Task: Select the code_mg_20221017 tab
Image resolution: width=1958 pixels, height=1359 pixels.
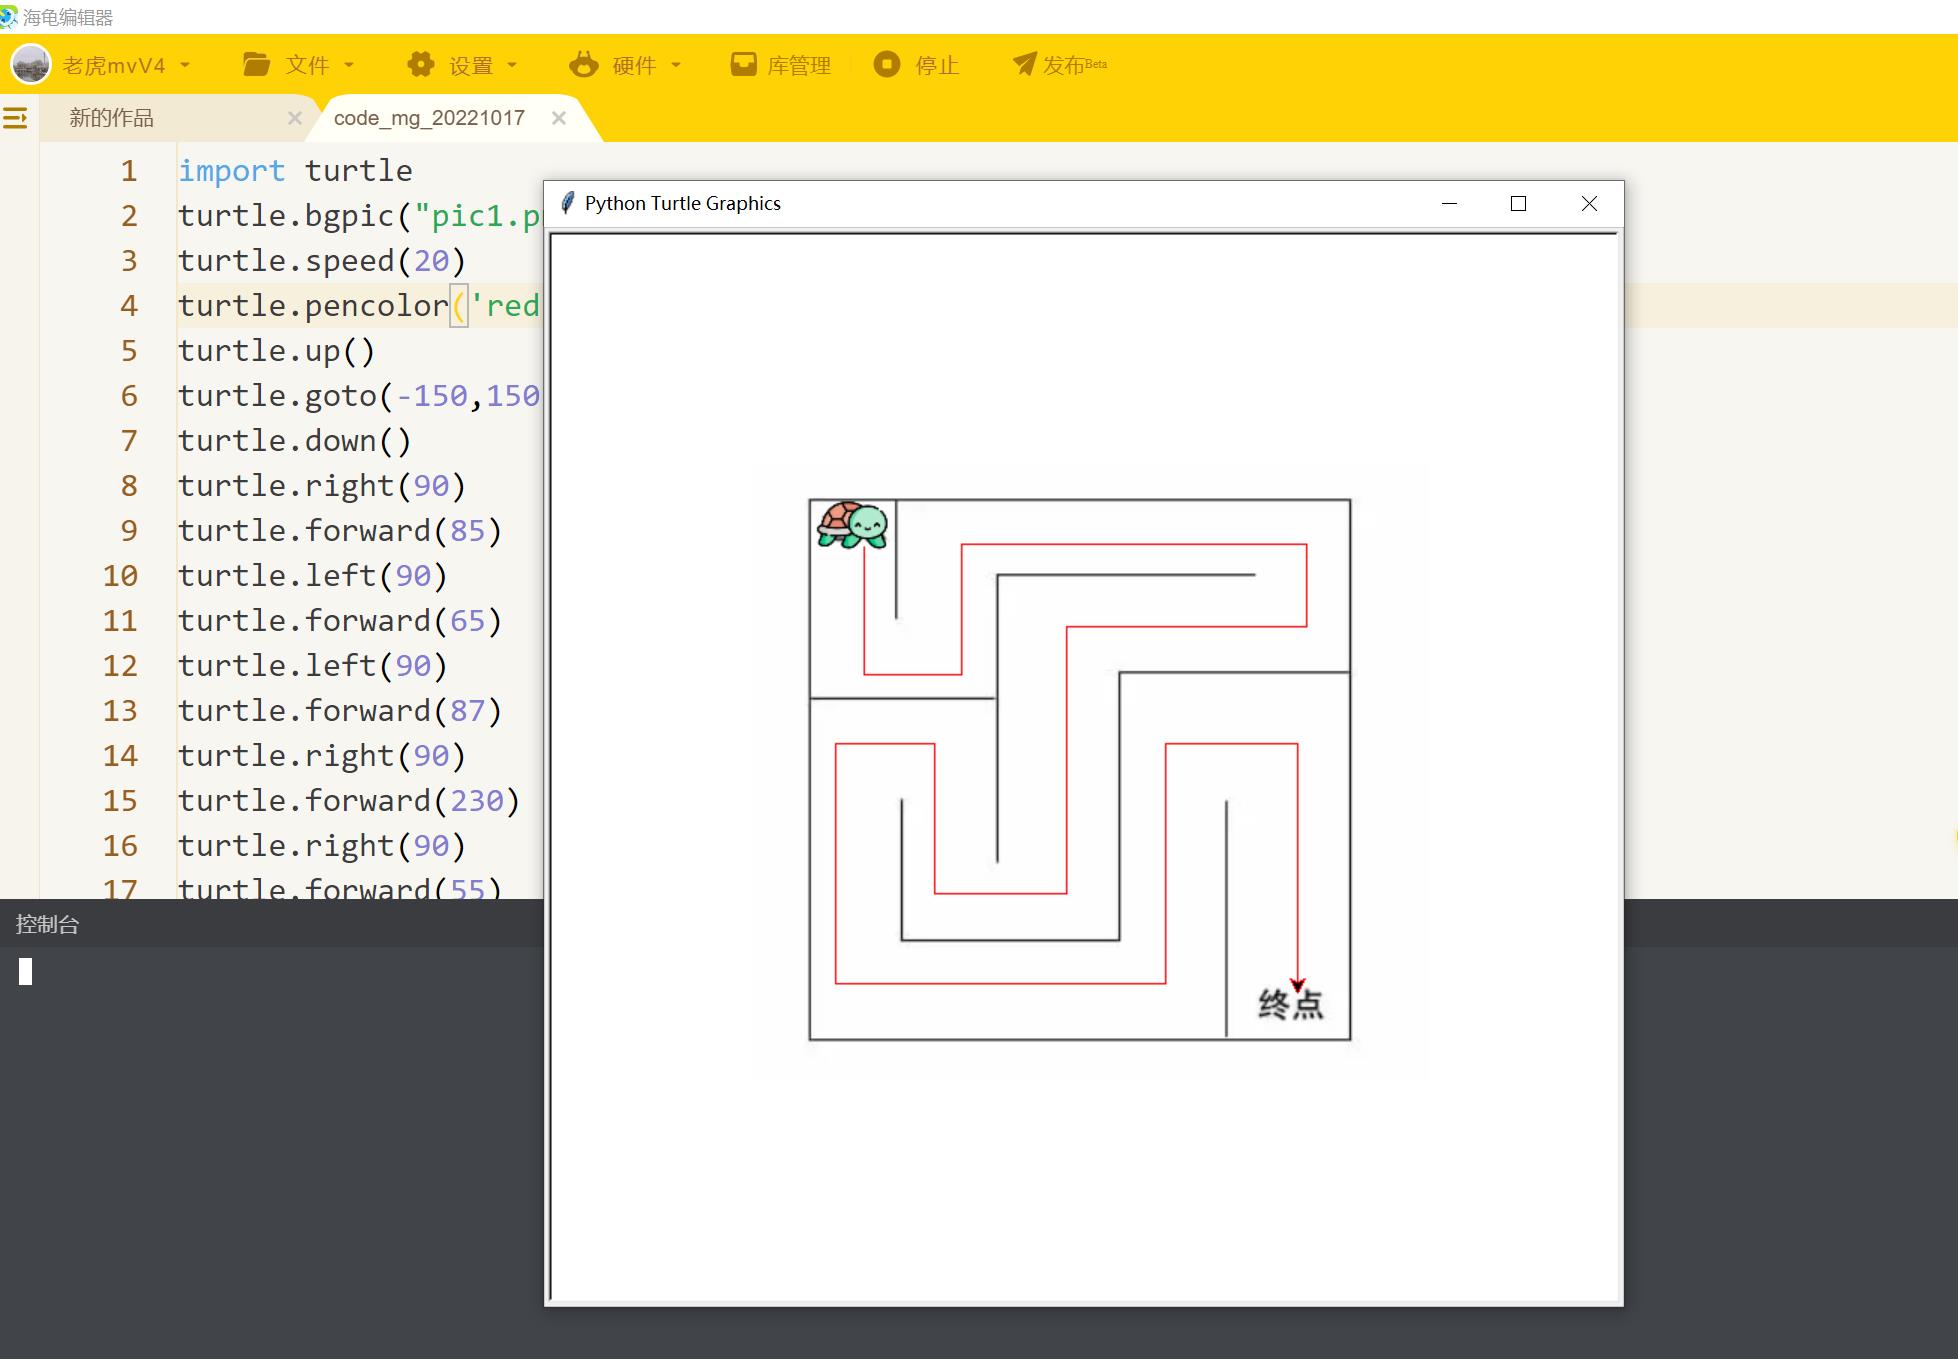Action: [429, 118]
